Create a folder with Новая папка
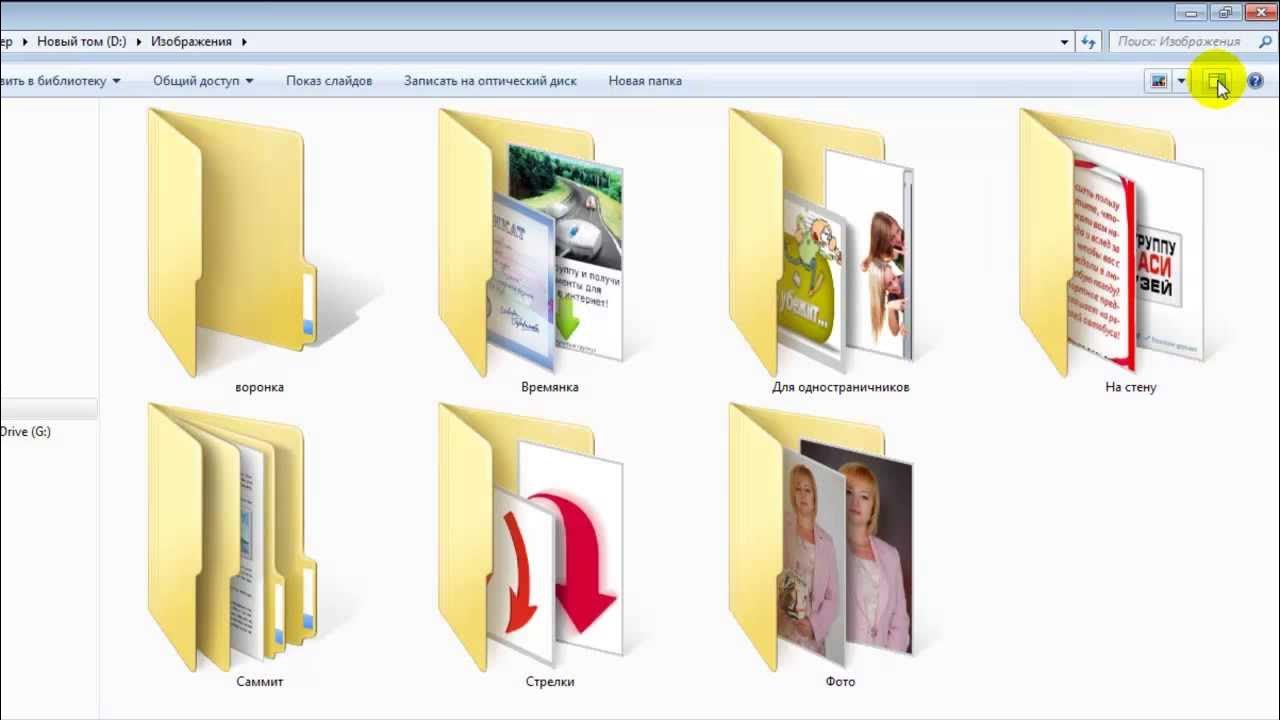The image size is (1280, 720). click(x=645, y=81)
